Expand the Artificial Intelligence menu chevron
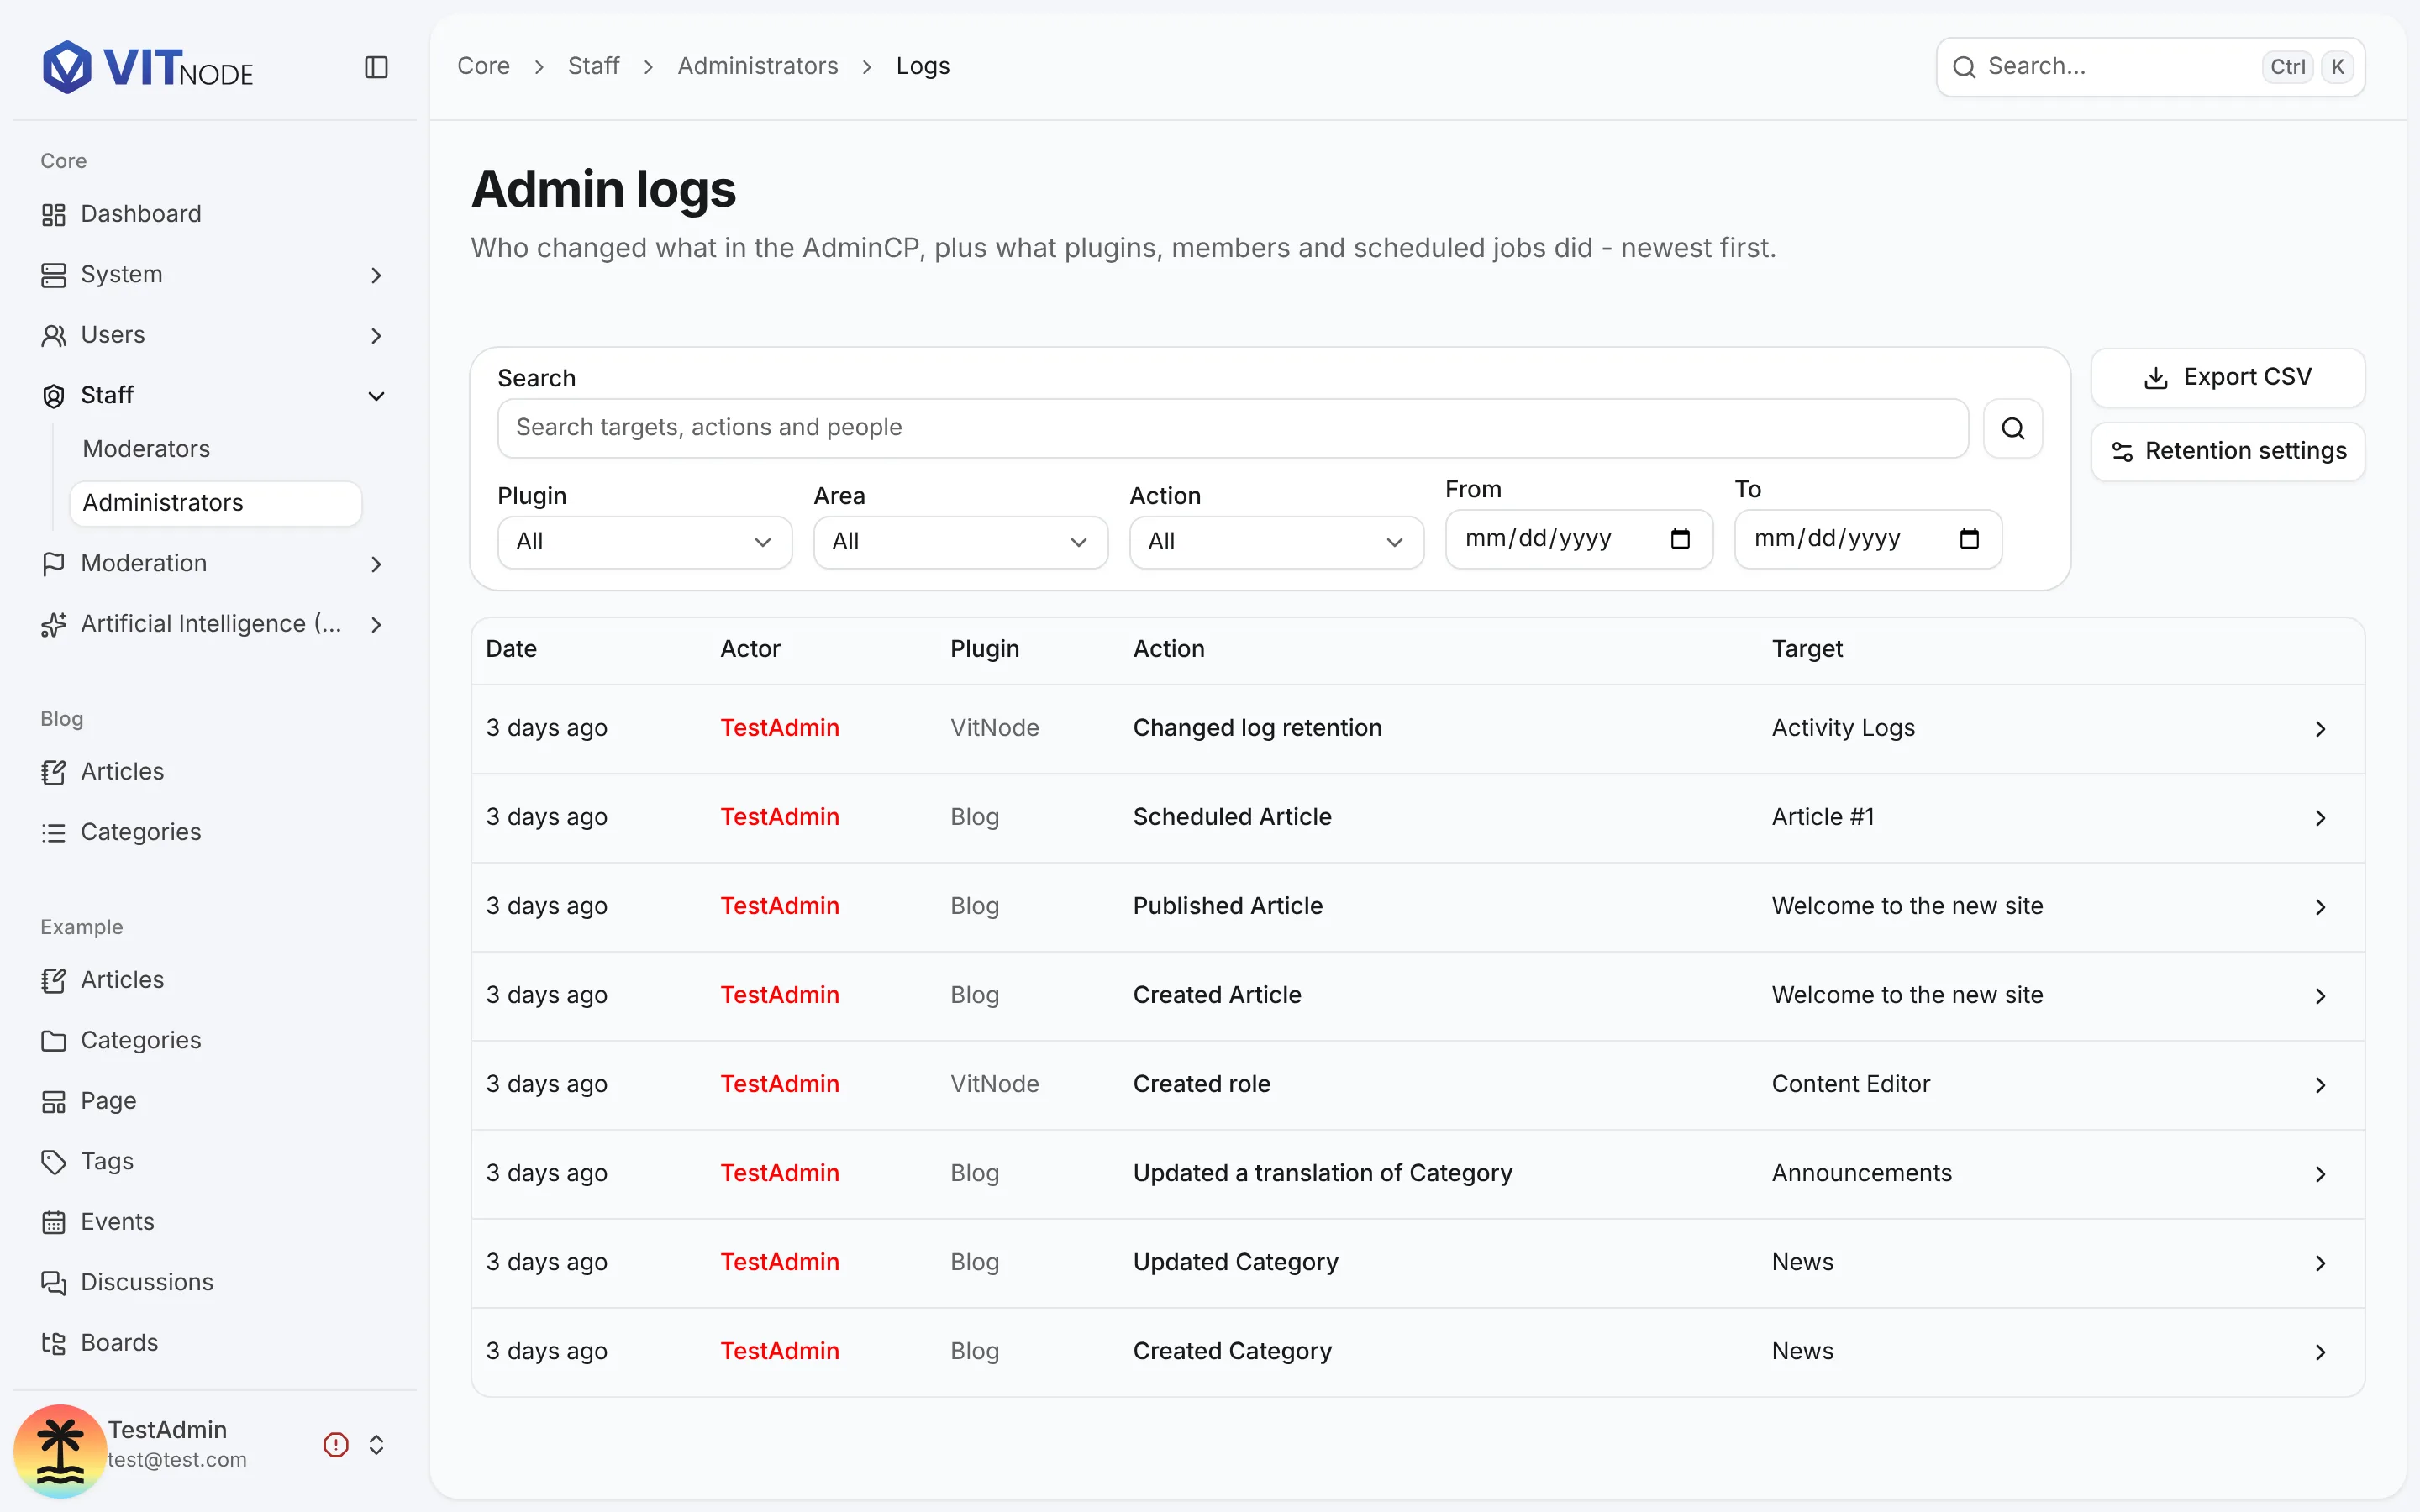This screenshot has width=2420, height=1512. pyautogui.click(x=376, y=625)
